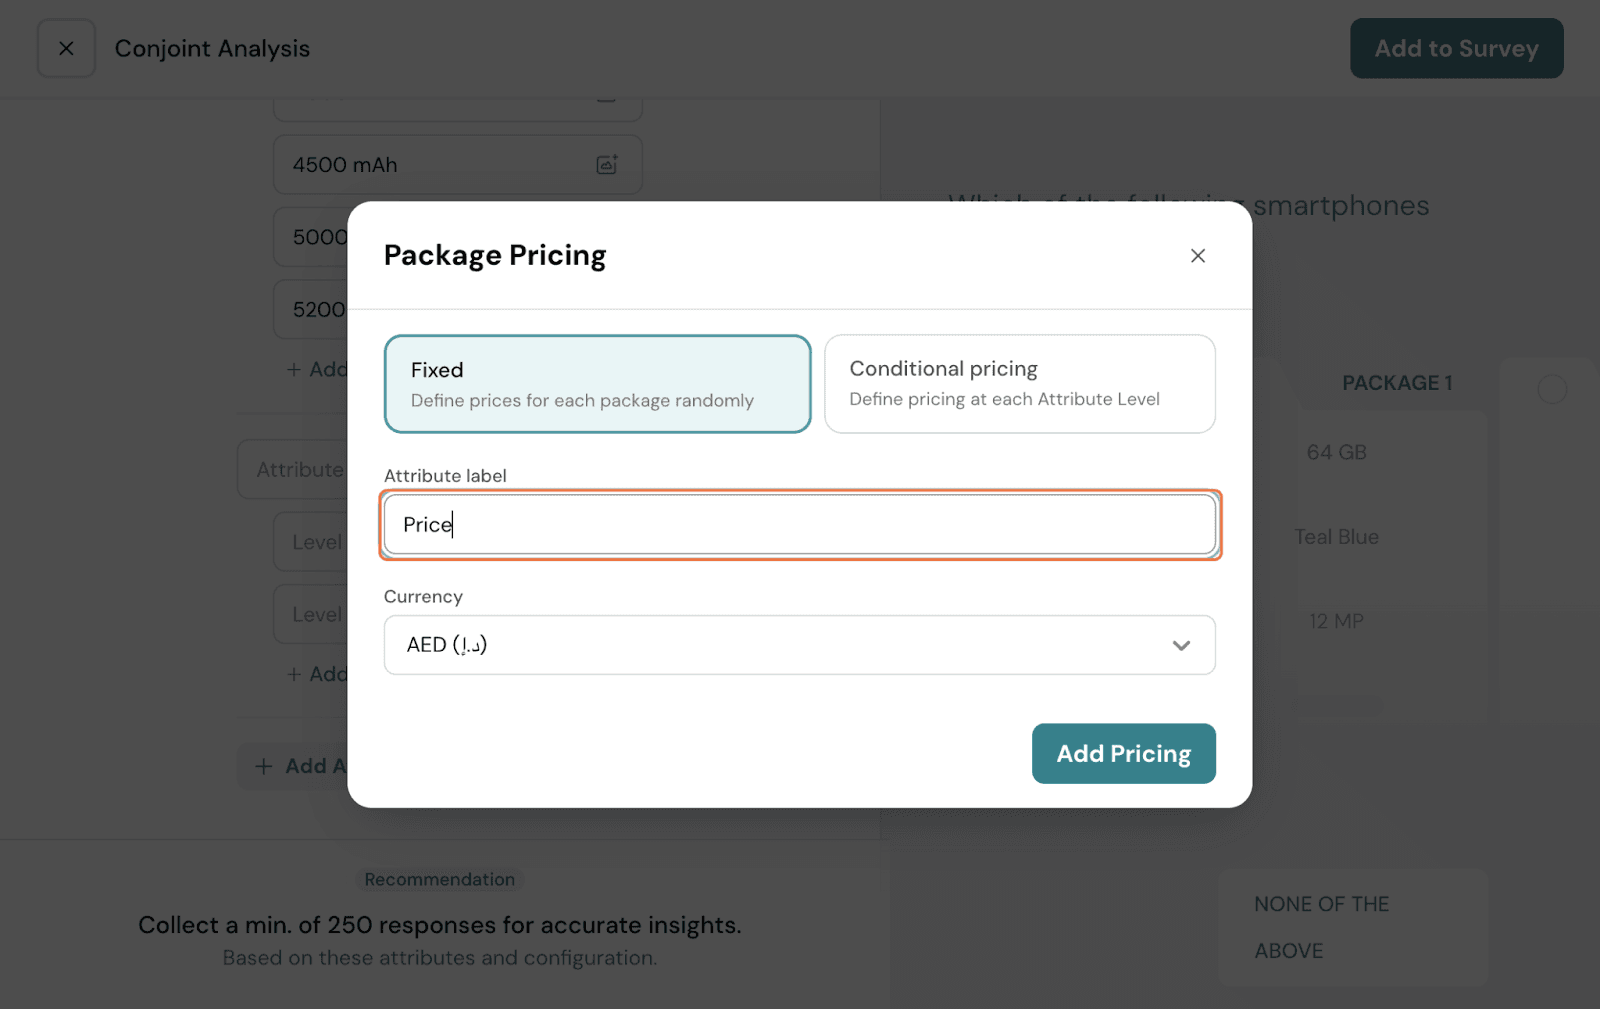Screen dimensions: 1600x1009
Task: Click the level field starting with 5200
Action: pyautogui.click(x=312, y=310)
